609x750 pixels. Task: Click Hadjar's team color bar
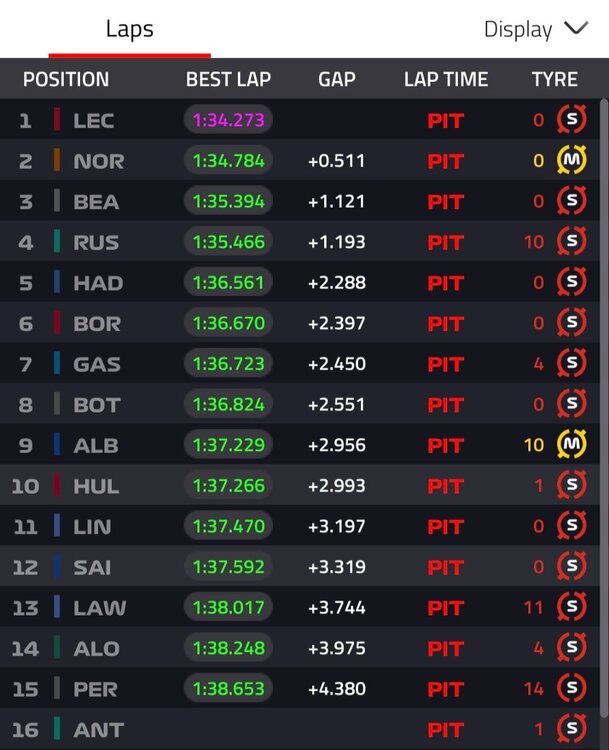coord(57,283)
